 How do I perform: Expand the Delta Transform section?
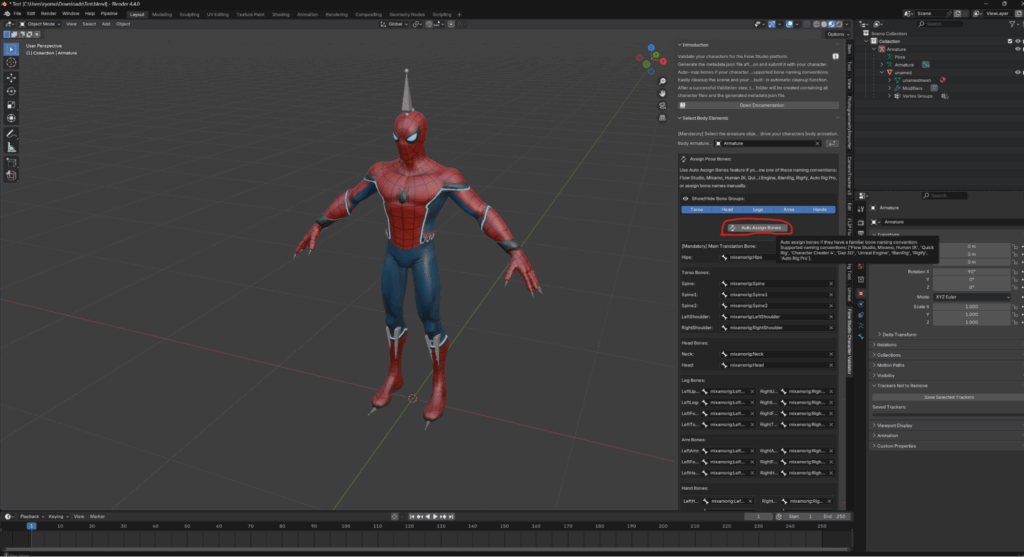tap(900, 334)
